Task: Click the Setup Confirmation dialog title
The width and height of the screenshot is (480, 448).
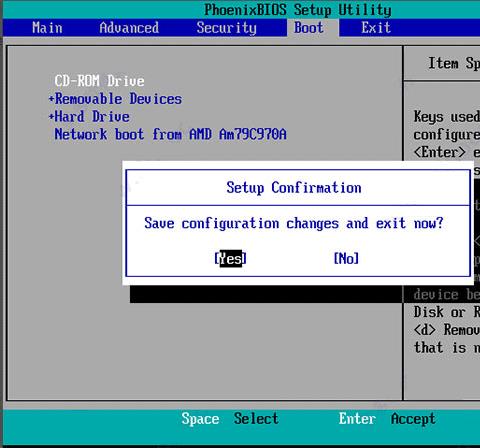Action: 294,188
